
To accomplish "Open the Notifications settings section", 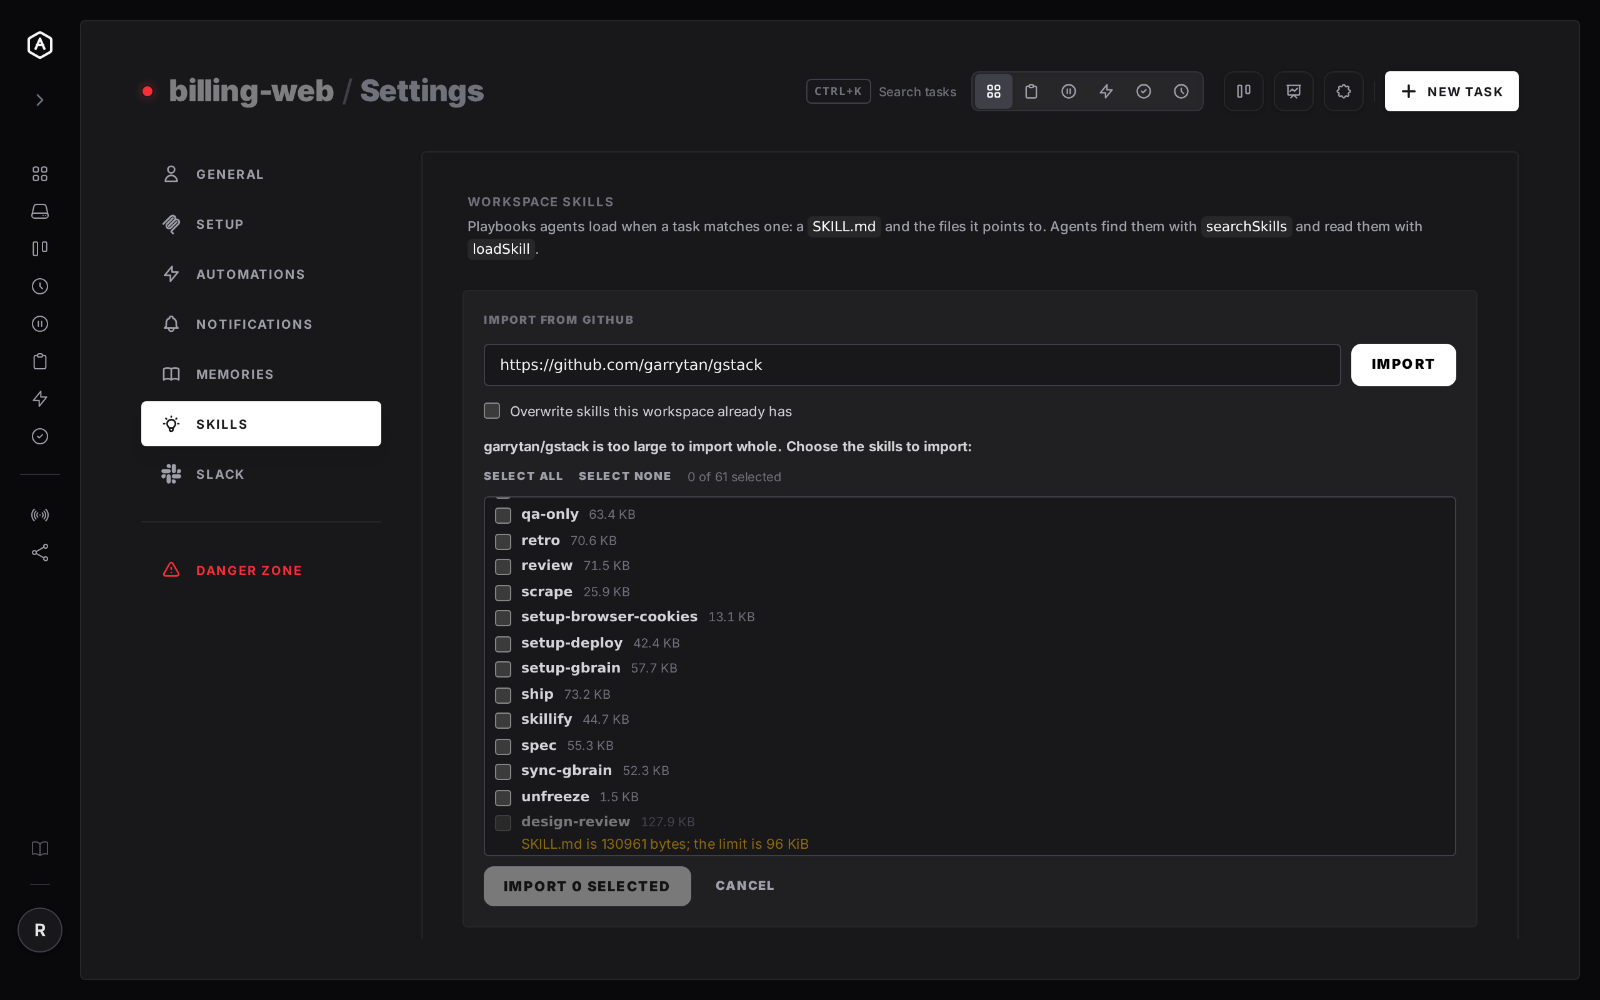I will 261,324.
